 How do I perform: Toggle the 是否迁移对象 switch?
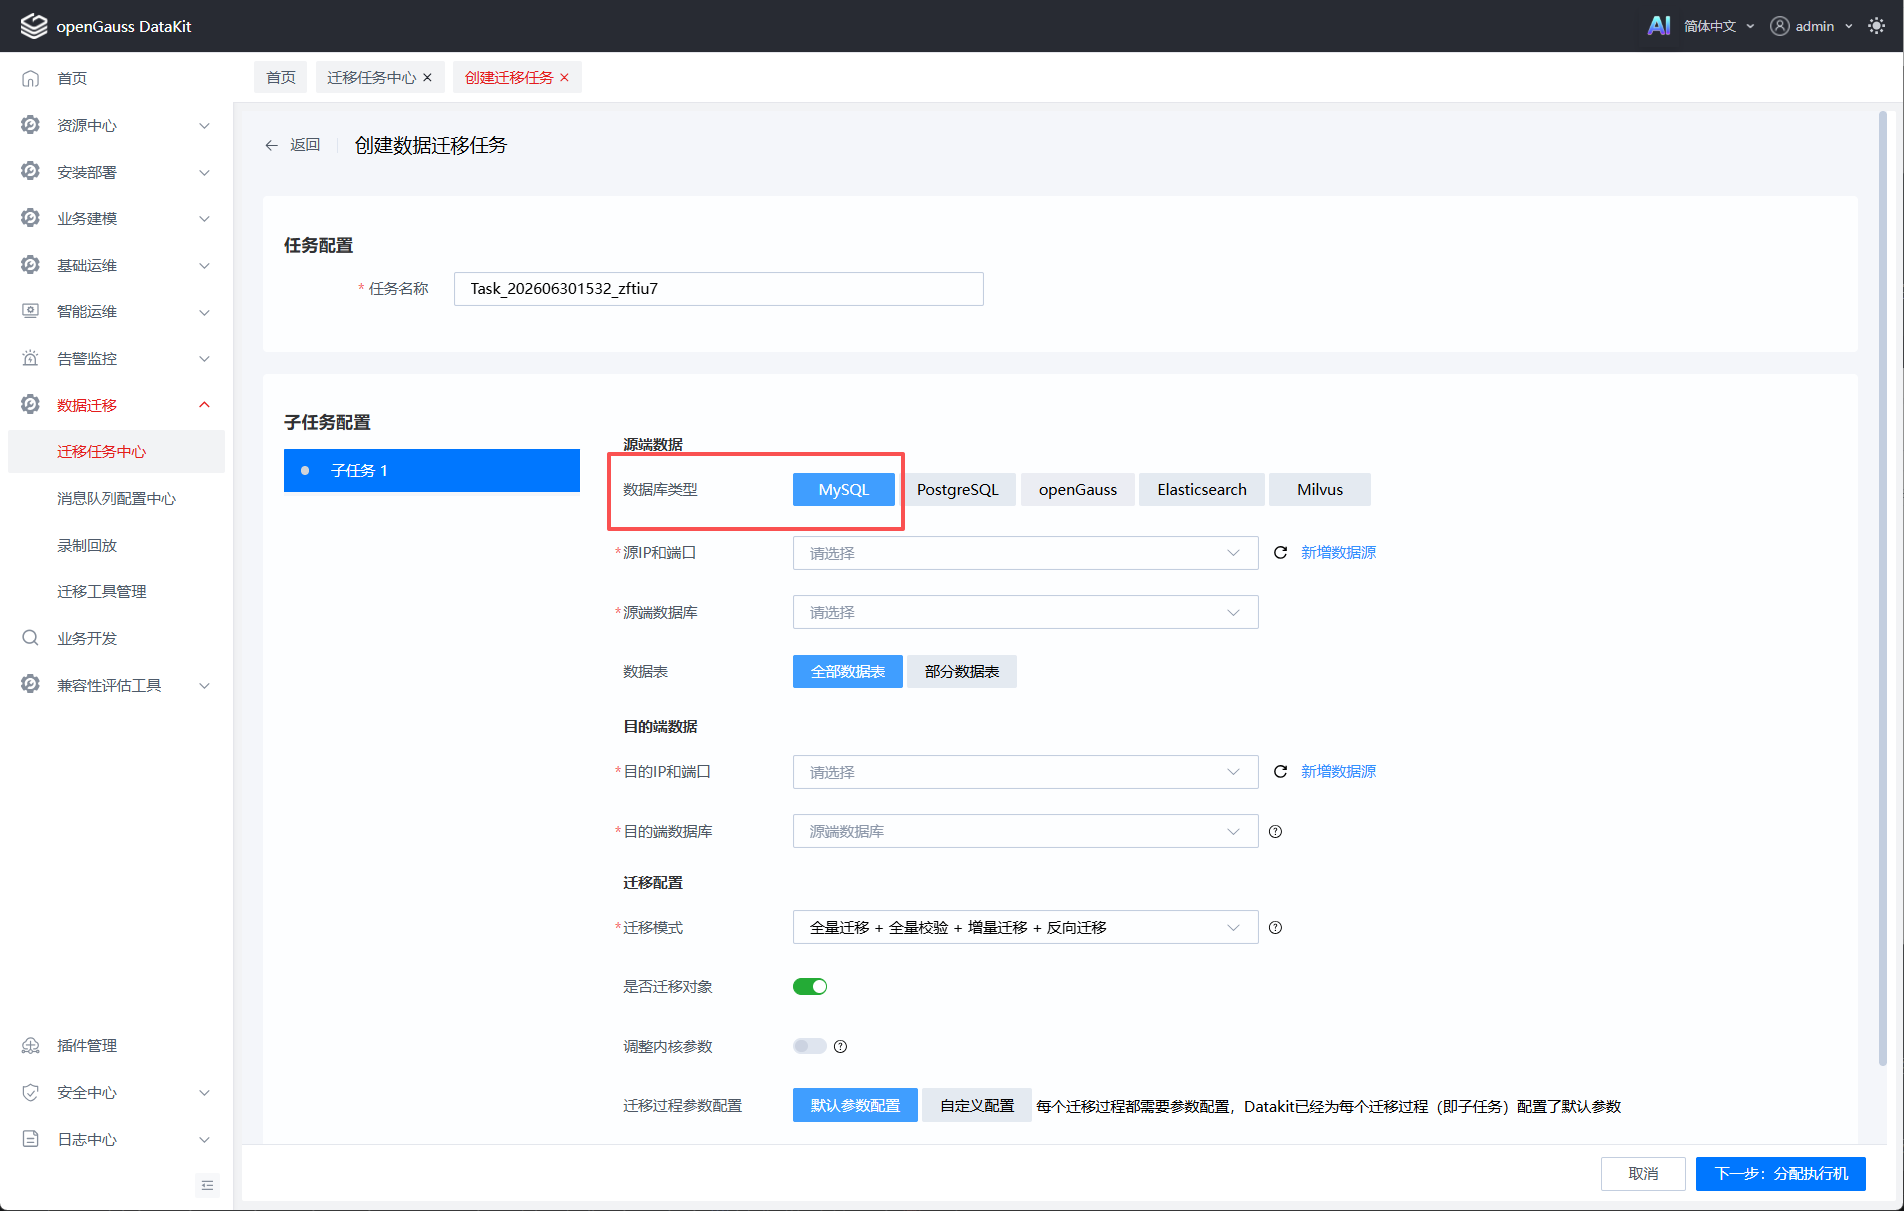pos(810,987)
